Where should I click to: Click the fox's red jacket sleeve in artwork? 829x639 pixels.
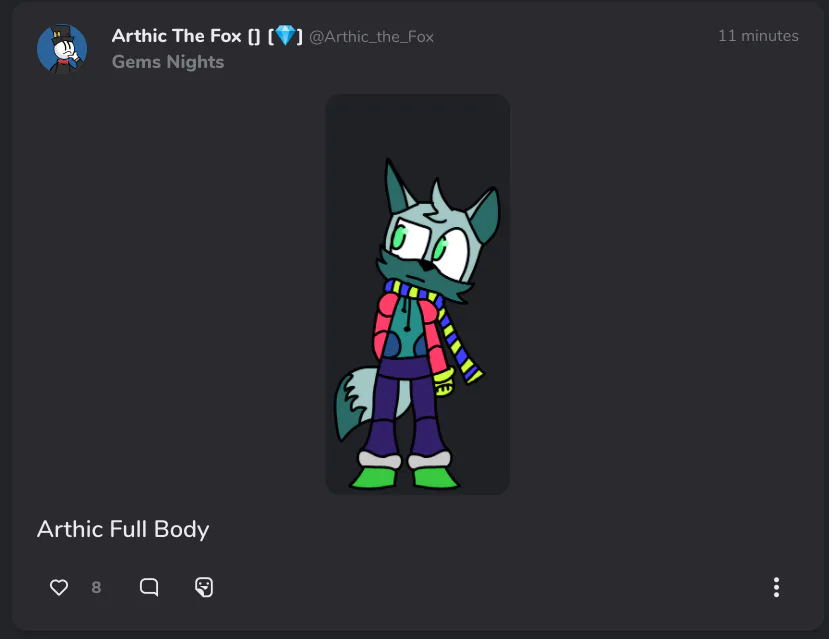point(384,326)
